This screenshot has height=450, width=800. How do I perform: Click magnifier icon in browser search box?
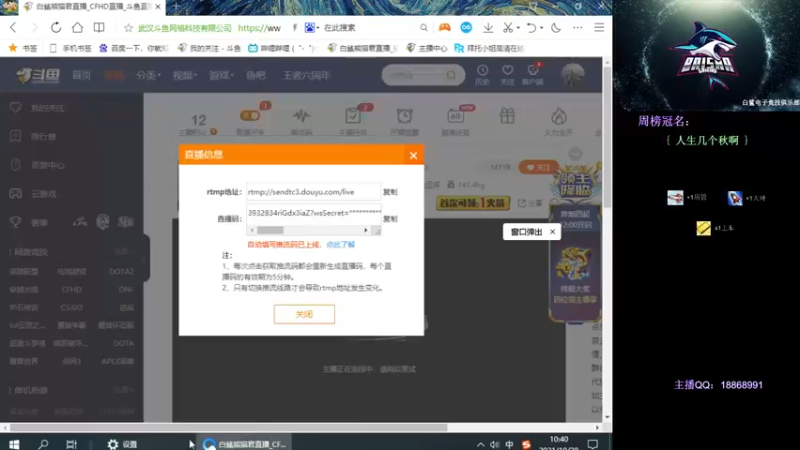pos(423,28)
